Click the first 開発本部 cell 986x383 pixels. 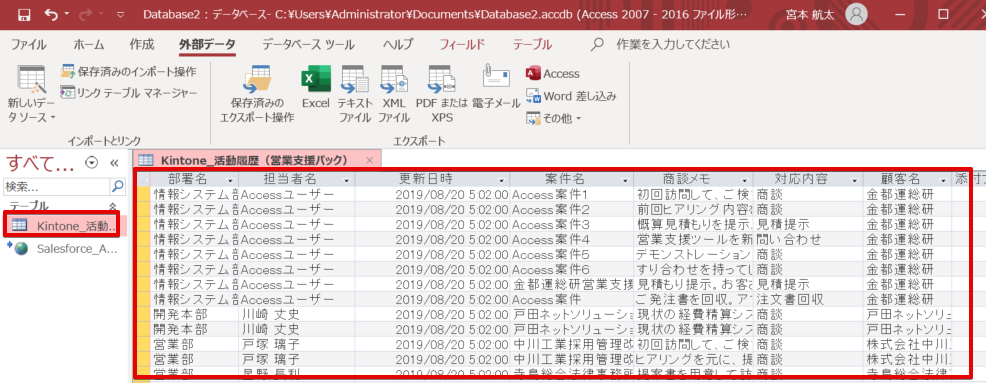pos(194,314)
